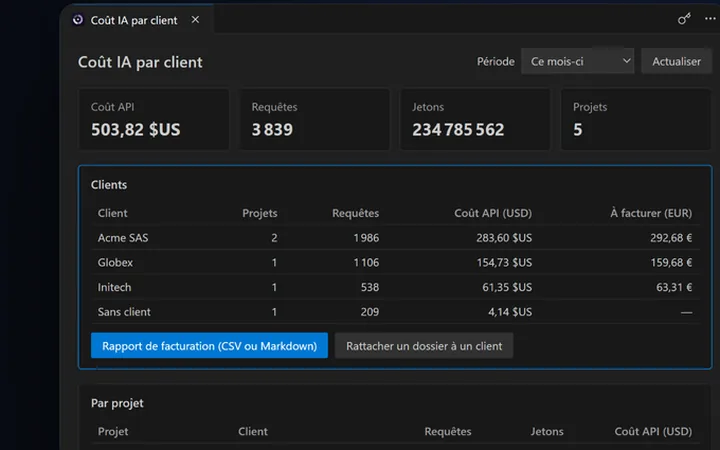Select the Acme SAS client row
720x450 pixels.
[x=395, y=237]
